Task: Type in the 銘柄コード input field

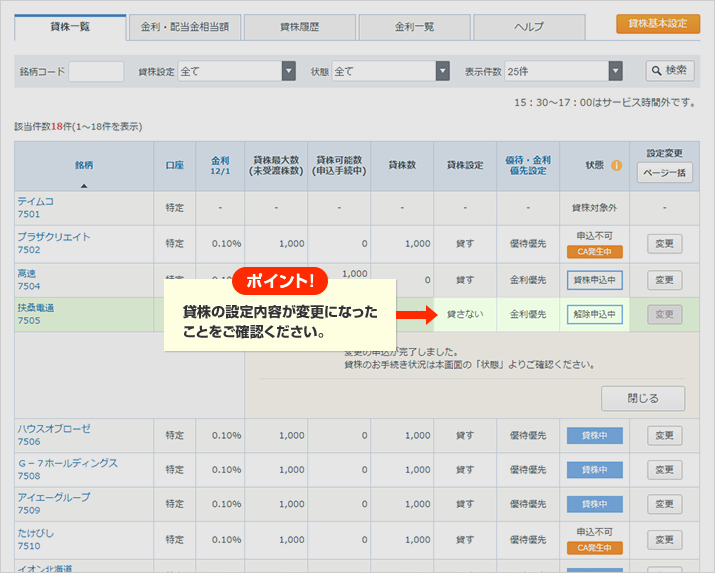Action: 96,71
